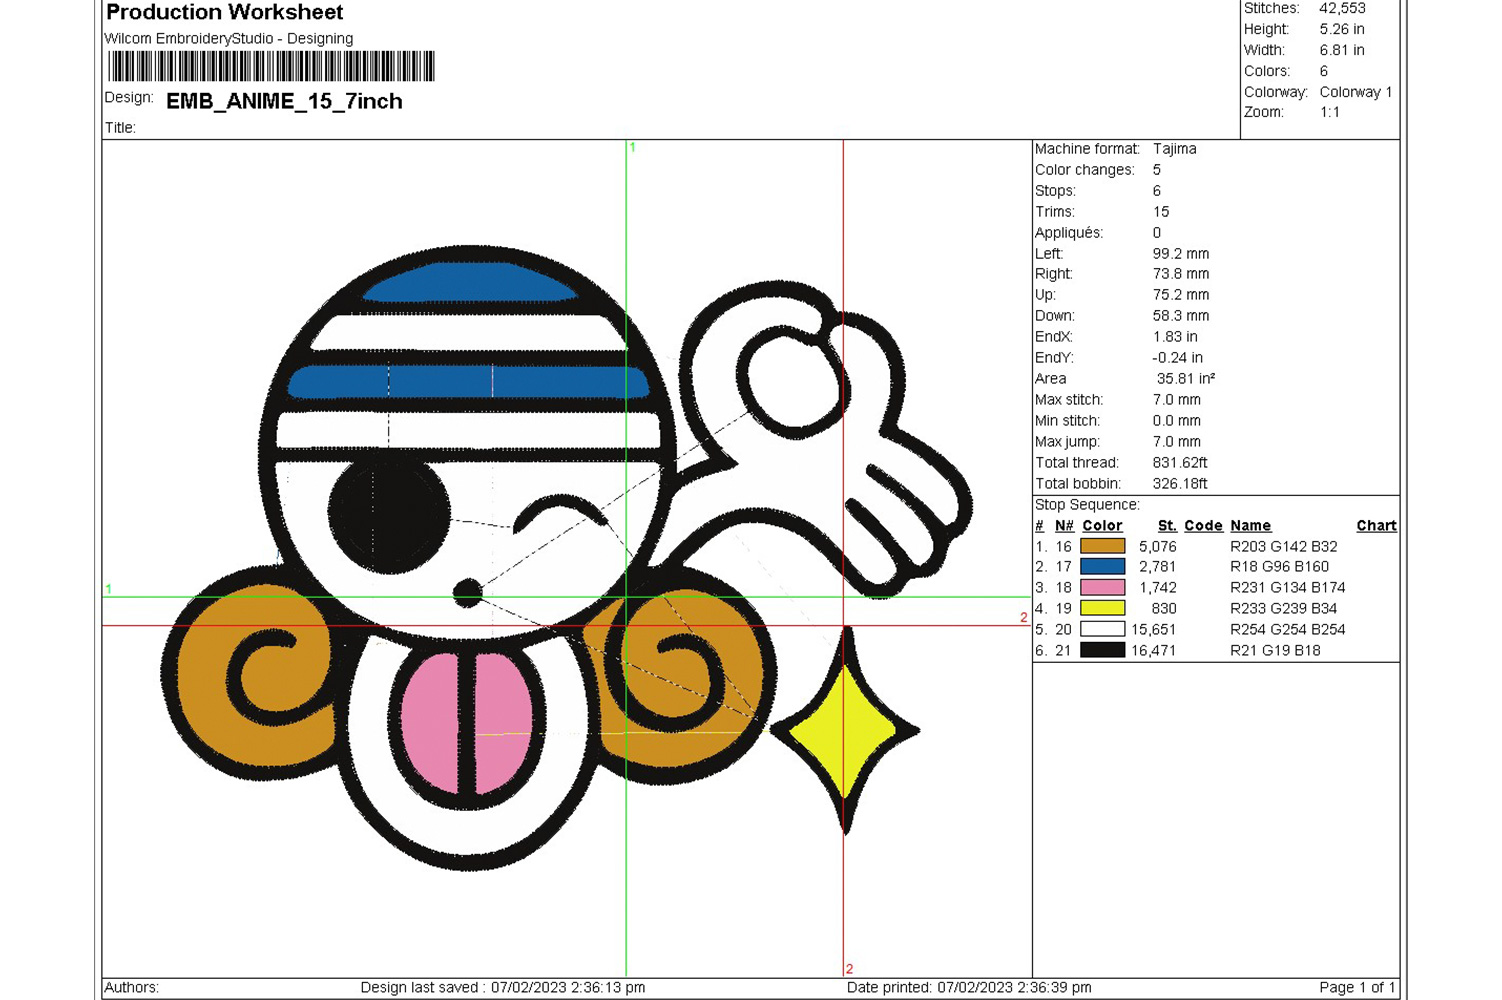Choose the yellow swatch in row 4

(1102, 608)
